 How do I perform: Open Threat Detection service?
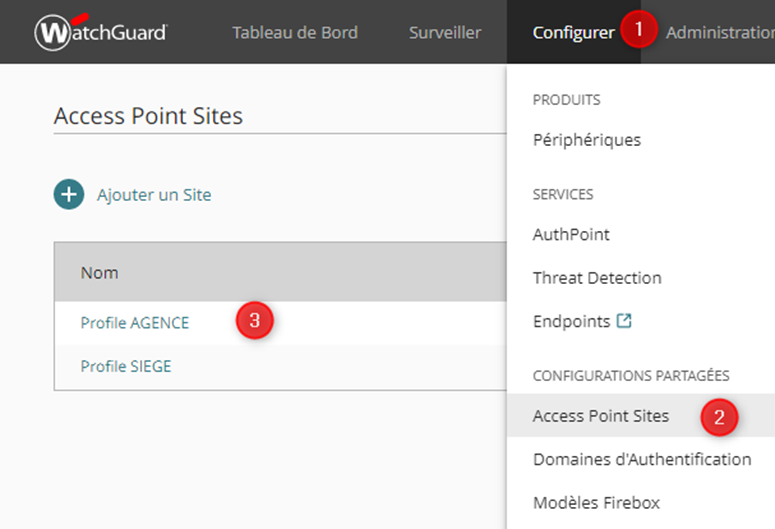[597, 278]
